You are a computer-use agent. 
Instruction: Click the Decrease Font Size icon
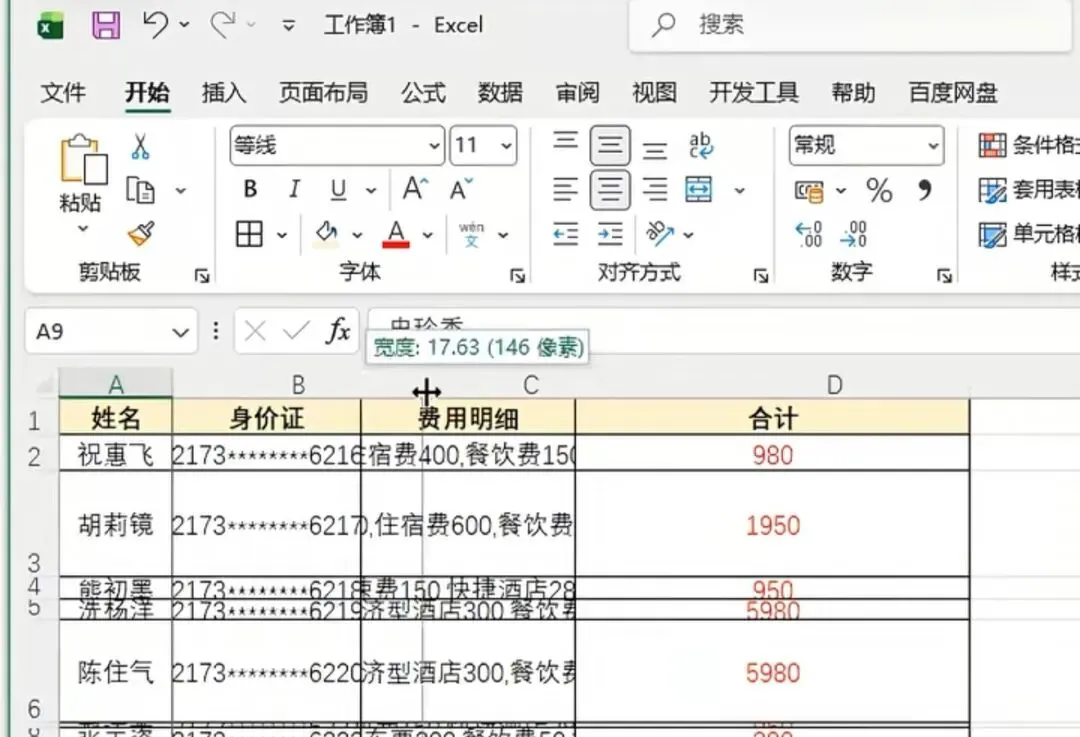(461, 189)
